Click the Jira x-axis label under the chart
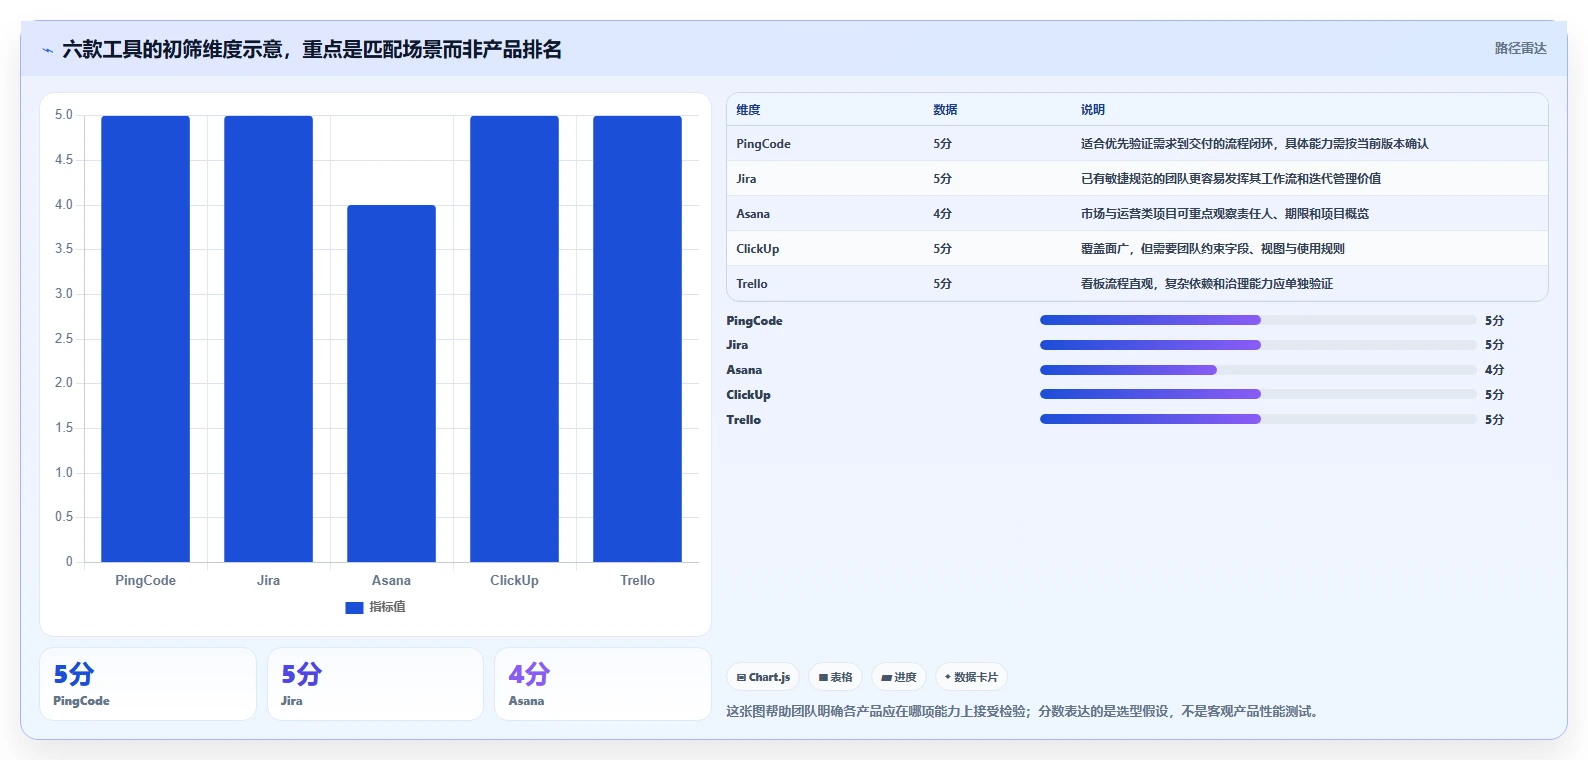The height and width of the screenshot is (760, 1588). [268, 580]
